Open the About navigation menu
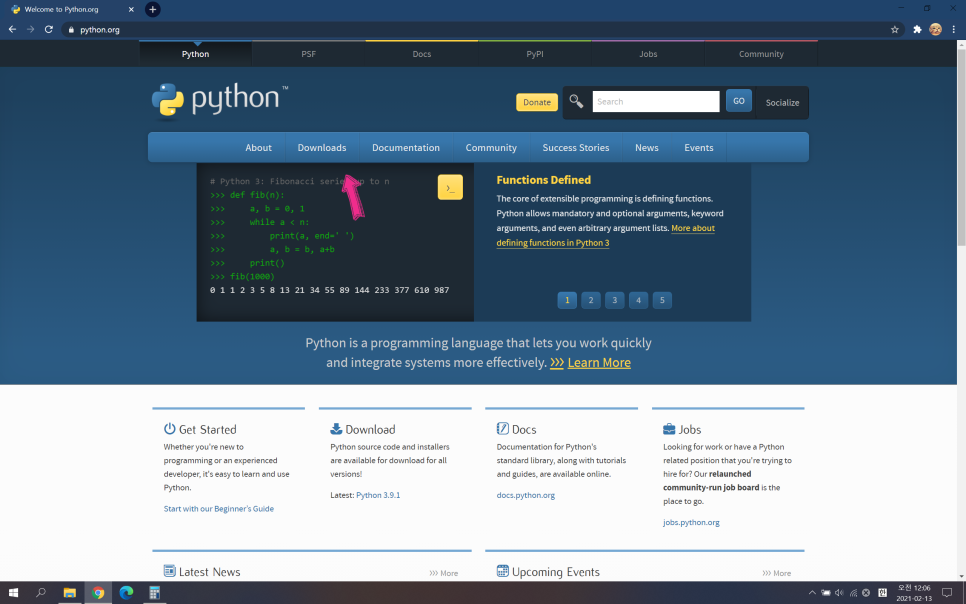Screen dimensions: 966x604 [x=258, y=148]
